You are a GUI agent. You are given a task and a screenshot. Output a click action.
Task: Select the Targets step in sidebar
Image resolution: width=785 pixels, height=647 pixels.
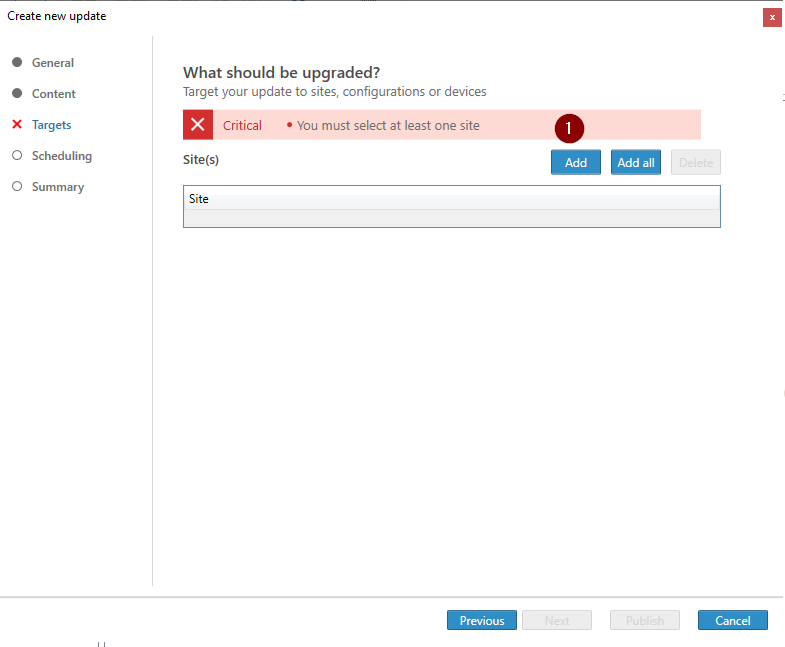52,125
